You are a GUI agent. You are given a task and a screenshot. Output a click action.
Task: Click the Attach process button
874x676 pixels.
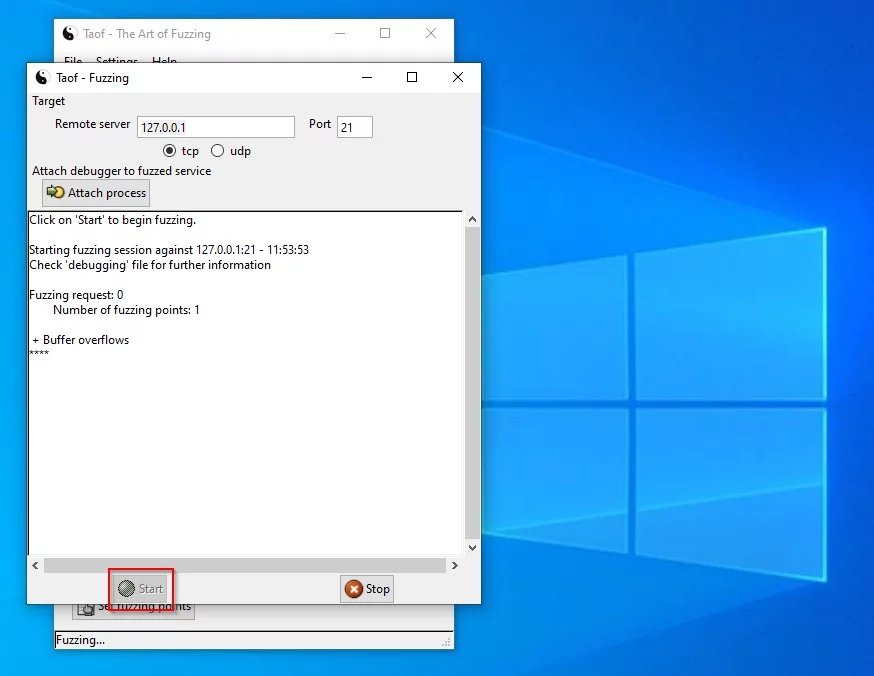click(96, 192)
